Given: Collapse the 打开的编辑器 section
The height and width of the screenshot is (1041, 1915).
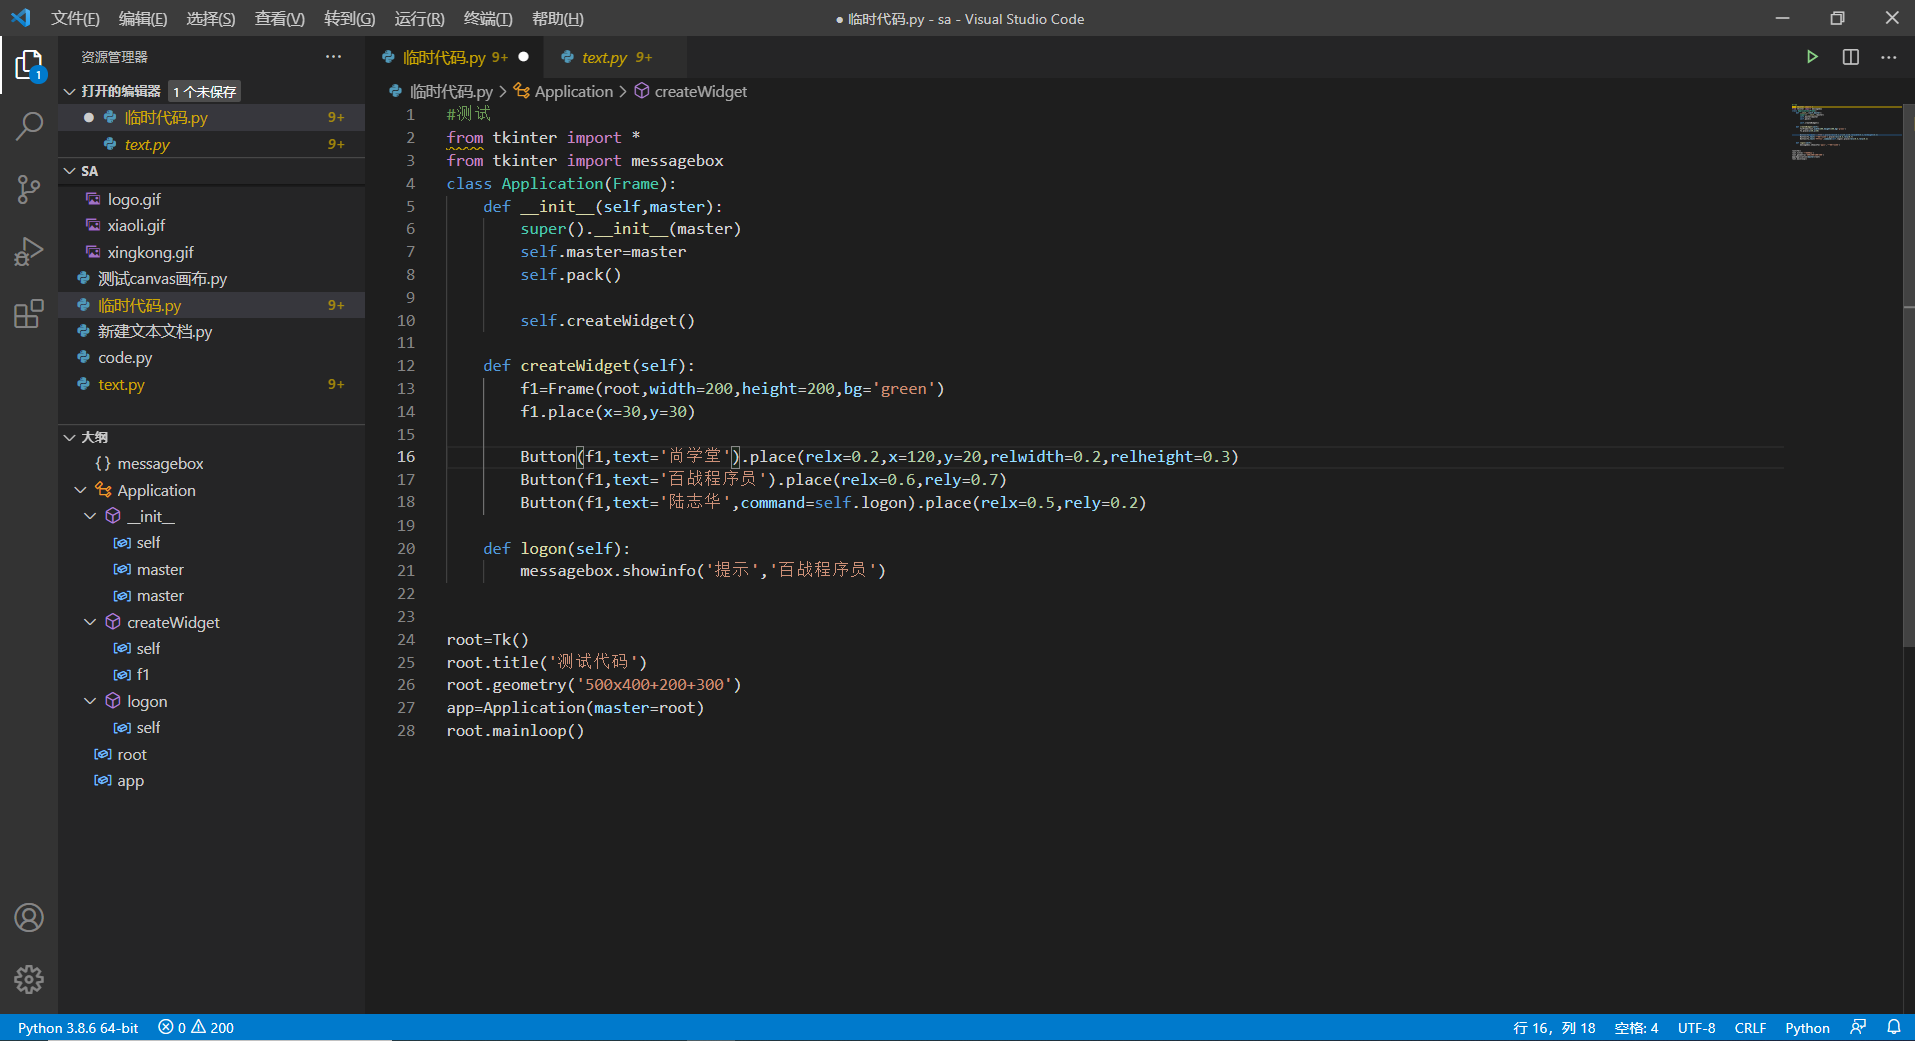Looking at the screenshot, I should (x=70, y=91).
